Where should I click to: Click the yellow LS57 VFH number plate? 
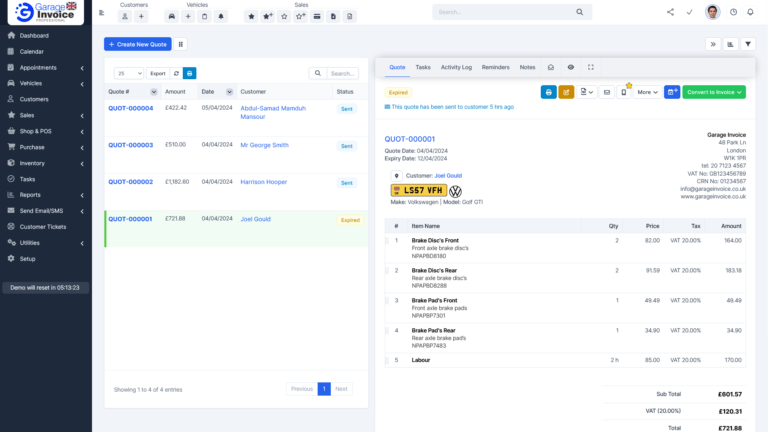(x=416, y=190)
